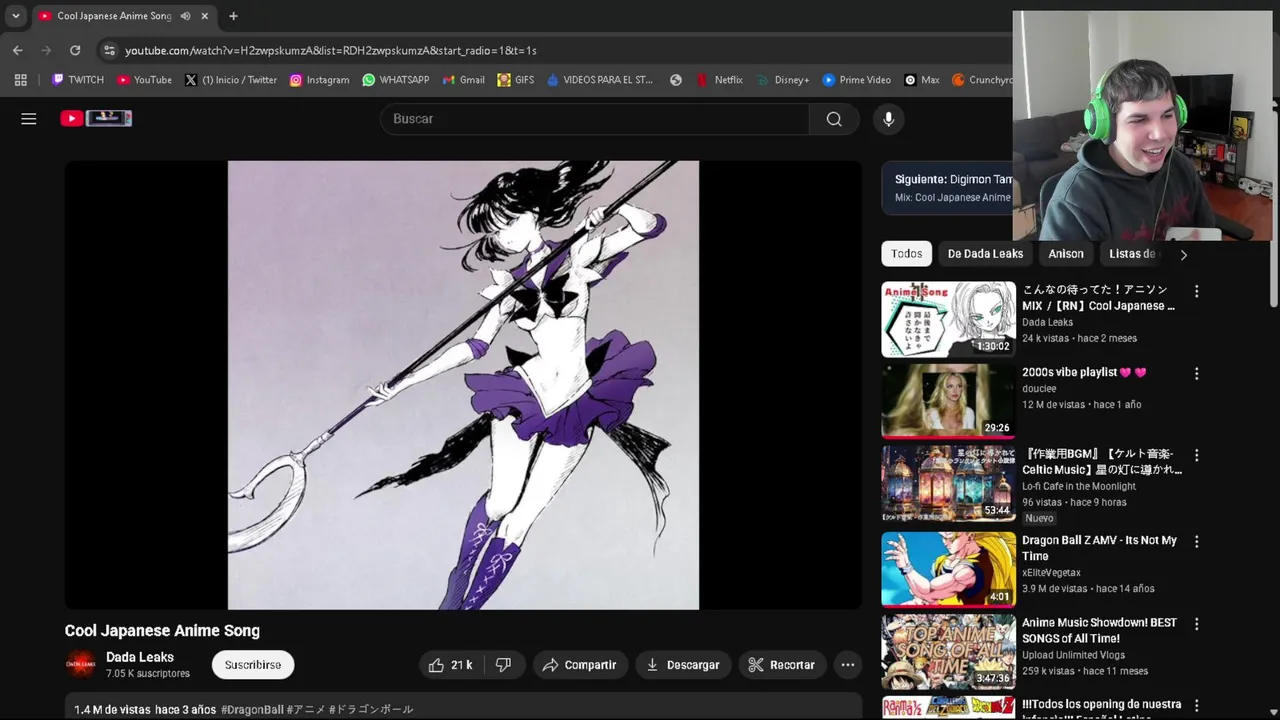The height and width of the screenshot is (720, 1280).
Task: Select the Listas de filter chip
Action: [1132, 254]
